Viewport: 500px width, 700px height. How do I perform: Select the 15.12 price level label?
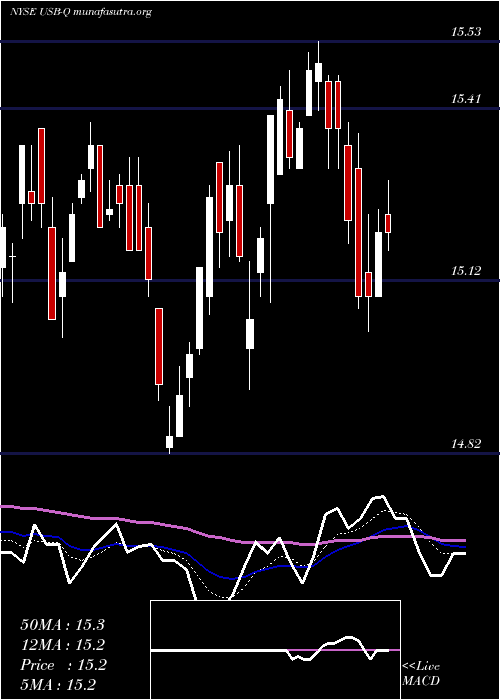[466, 271]
